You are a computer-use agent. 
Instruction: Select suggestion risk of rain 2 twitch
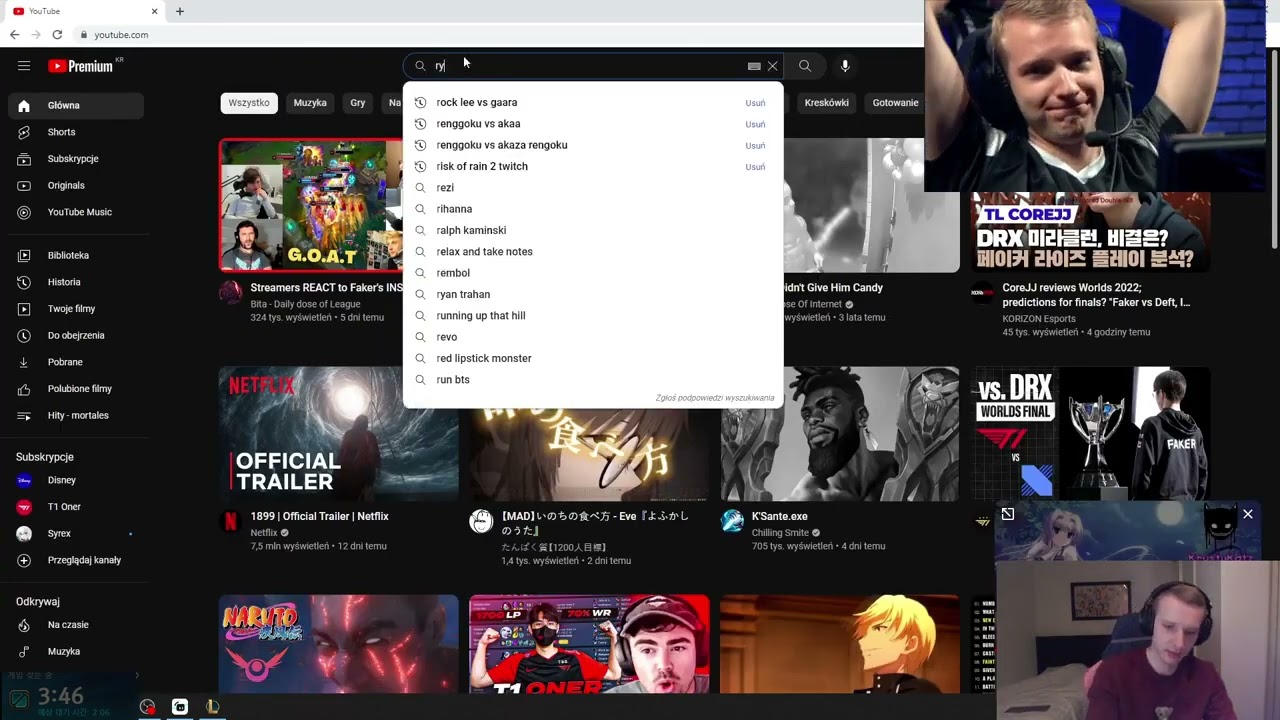[x=593, y=167]
